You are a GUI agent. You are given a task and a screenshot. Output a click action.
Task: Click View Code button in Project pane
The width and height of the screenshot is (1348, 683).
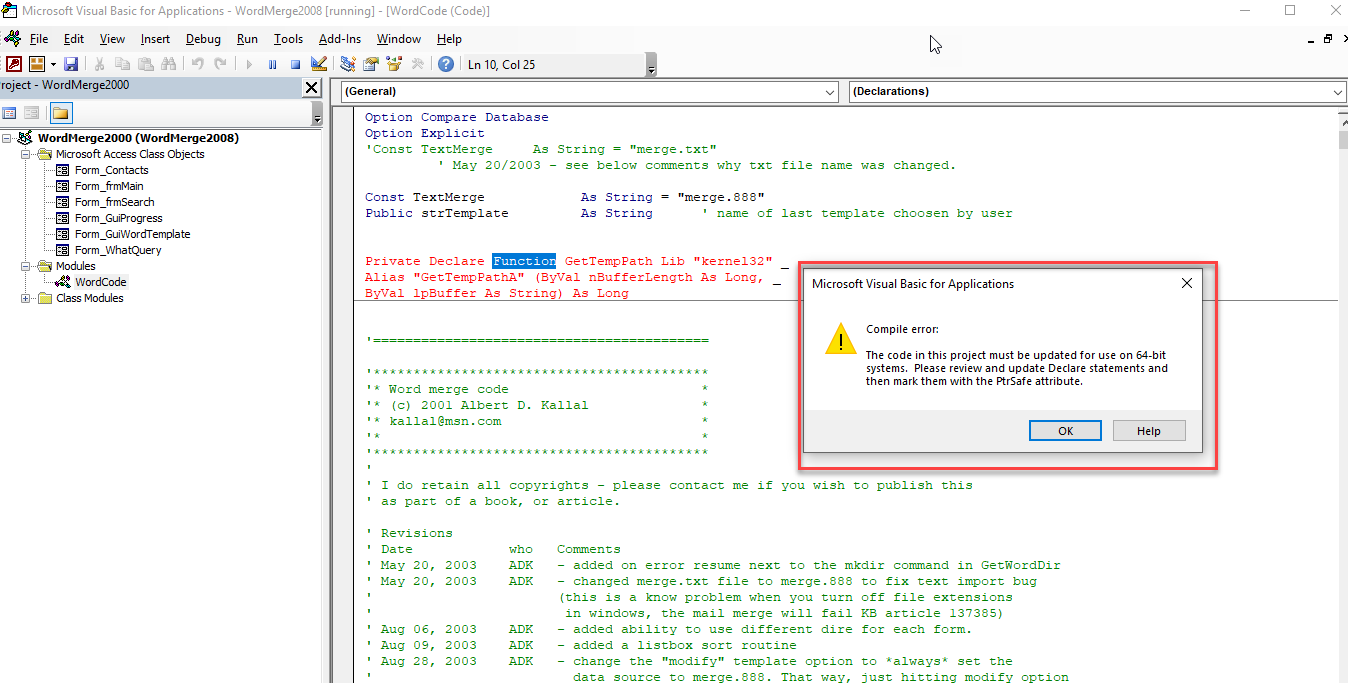click(x=10, y=113)
